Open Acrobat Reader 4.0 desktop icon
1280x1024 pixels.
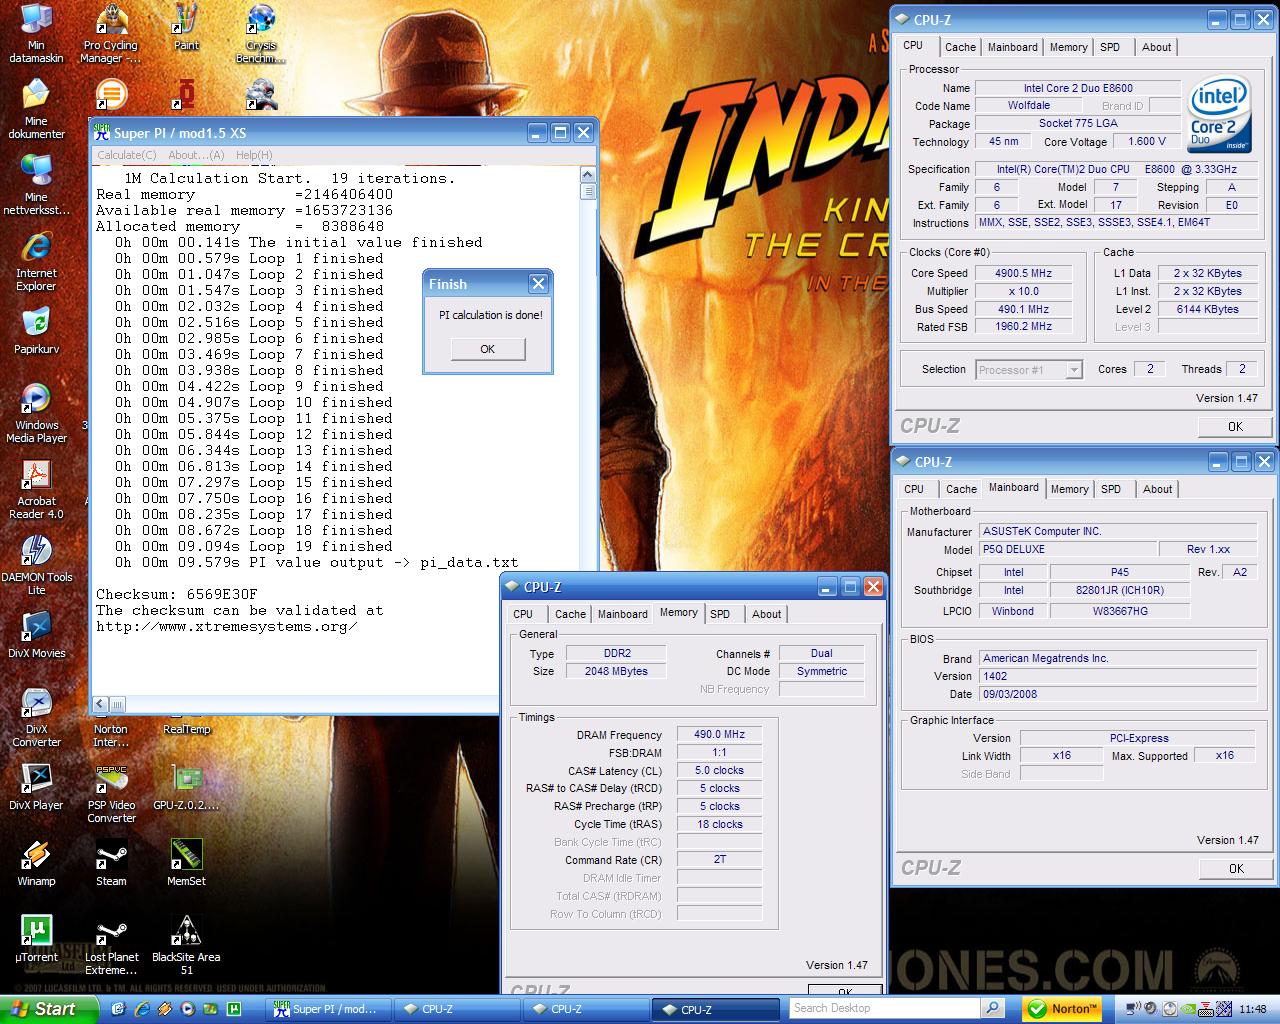pyautogui.click(x=36, y=490)
